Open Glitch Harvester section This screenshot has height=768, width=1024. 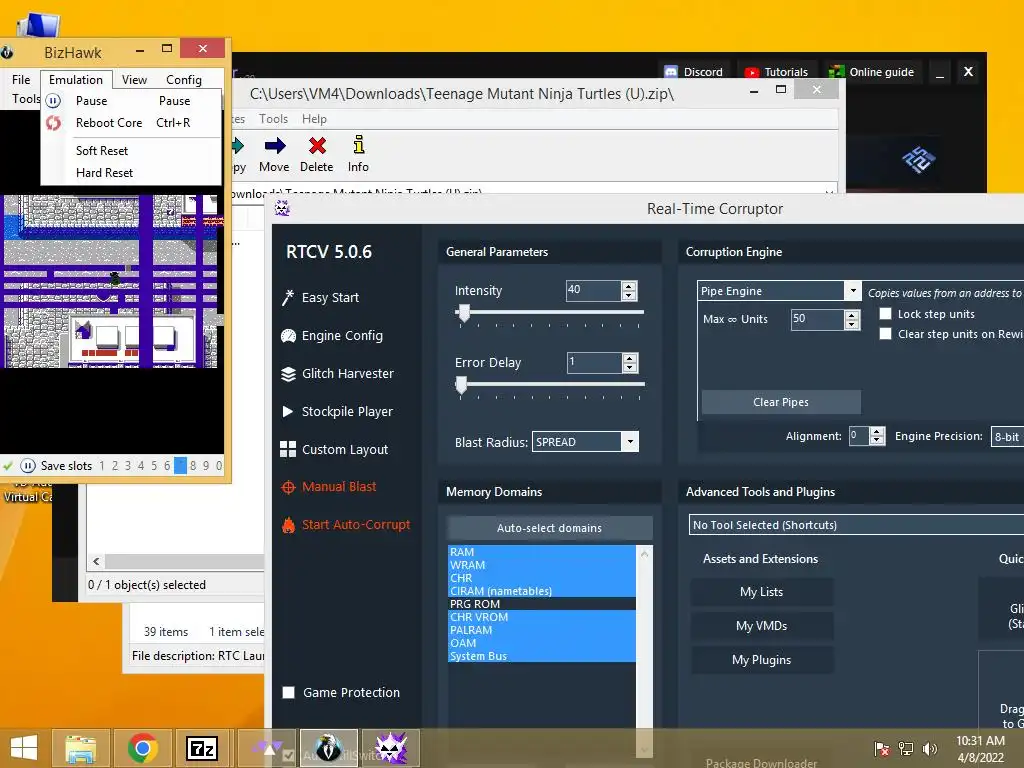coord(338,374)
